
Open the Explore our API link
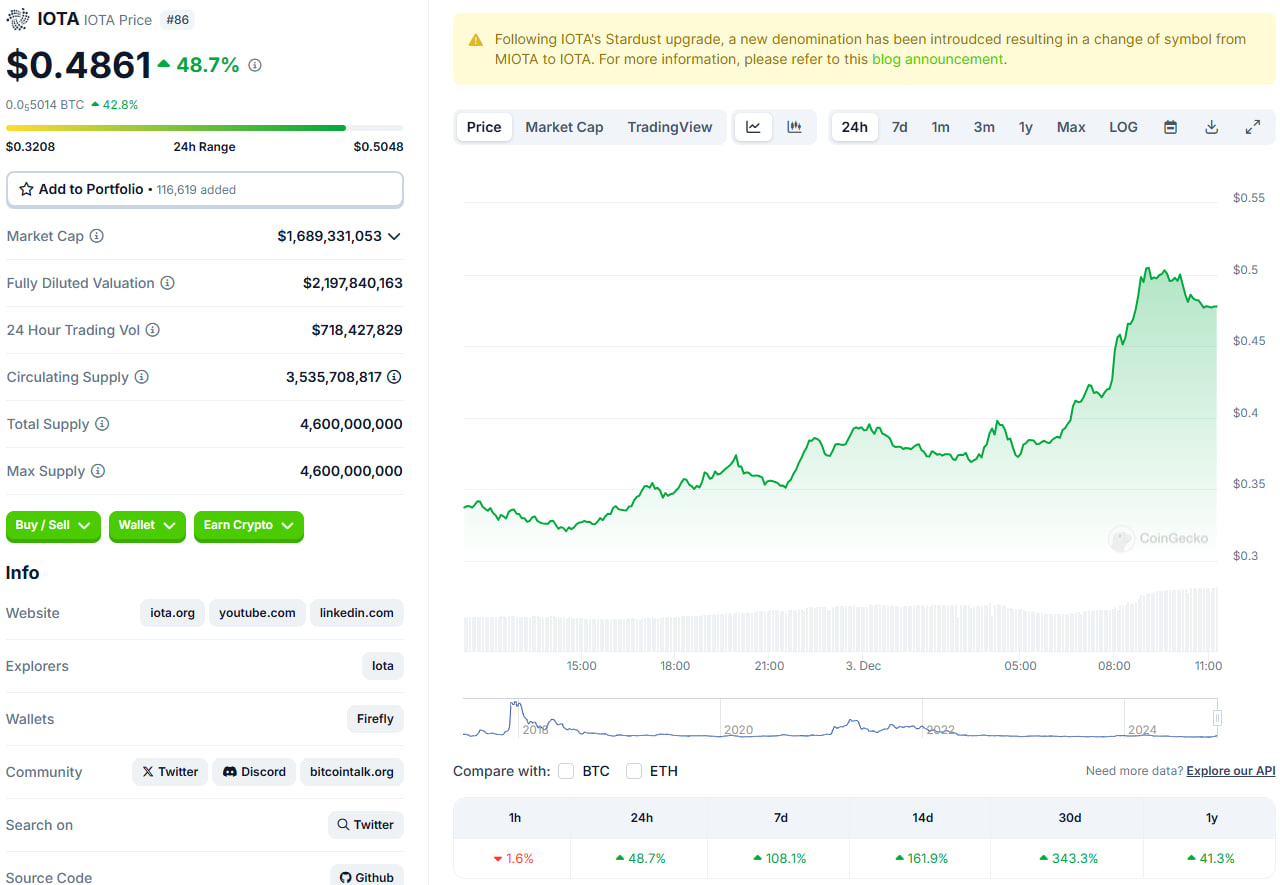(x=1231, y=771)
